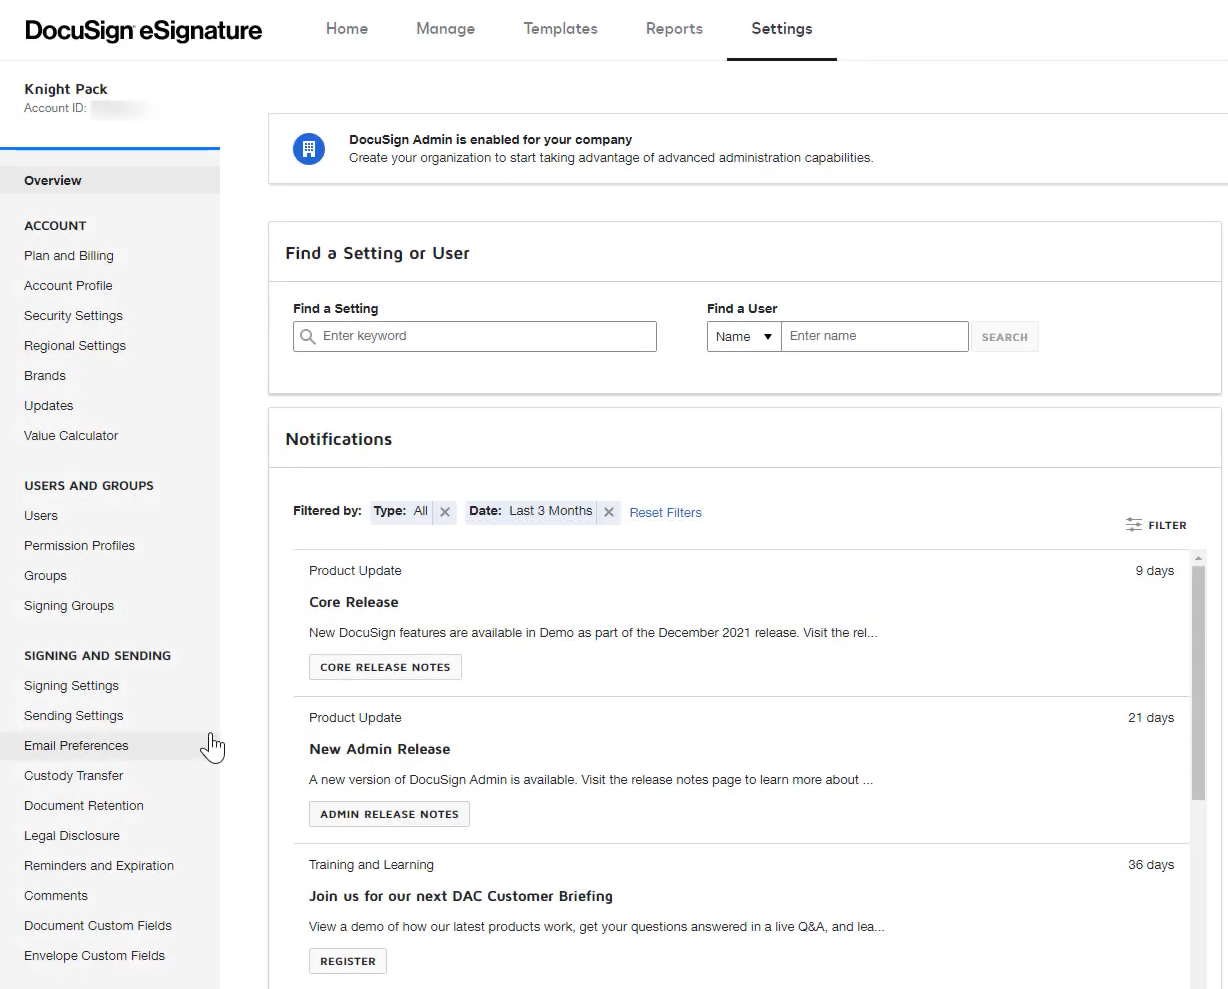
Task: Click the Knight Pack account name
Action: tap(66, 89)
